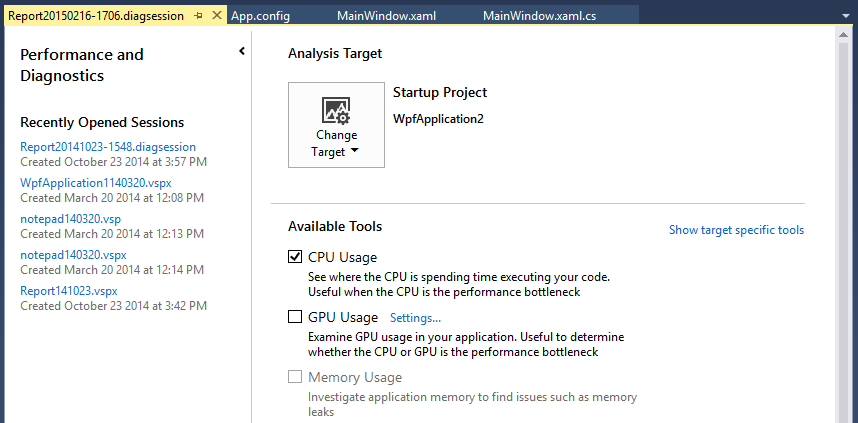This screenshot has width=858, height=423.
Task: Switch to the App.config tab
Action: 260,16
